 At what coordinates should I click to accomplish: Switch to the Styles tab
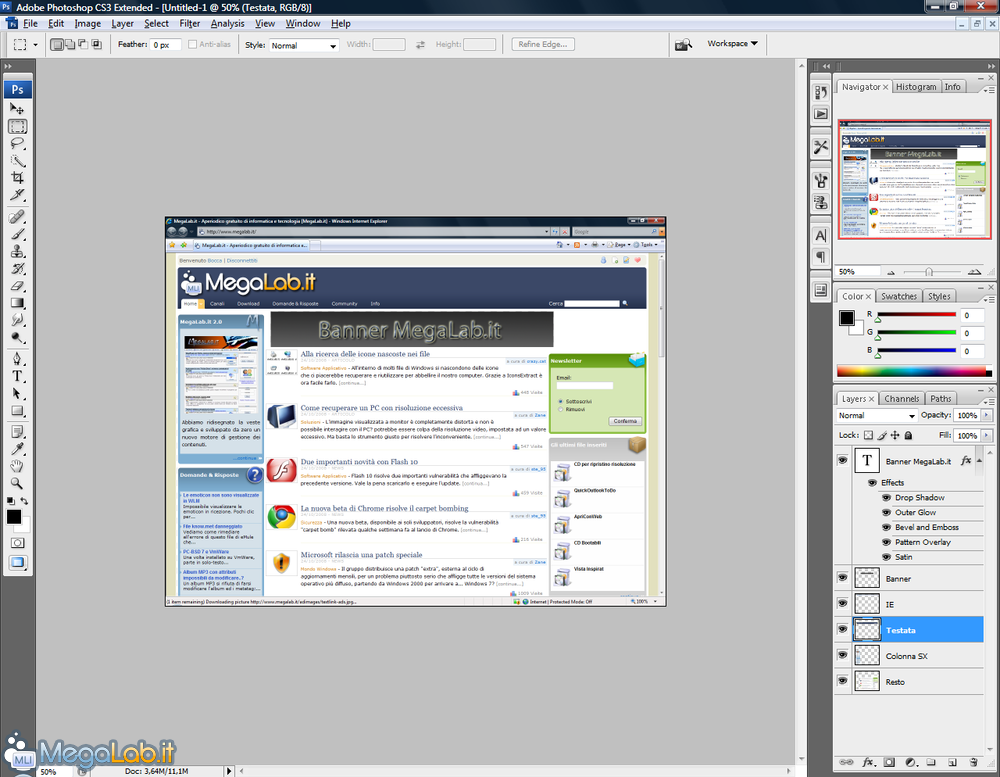pyautogui.click(x=939, y=296)
